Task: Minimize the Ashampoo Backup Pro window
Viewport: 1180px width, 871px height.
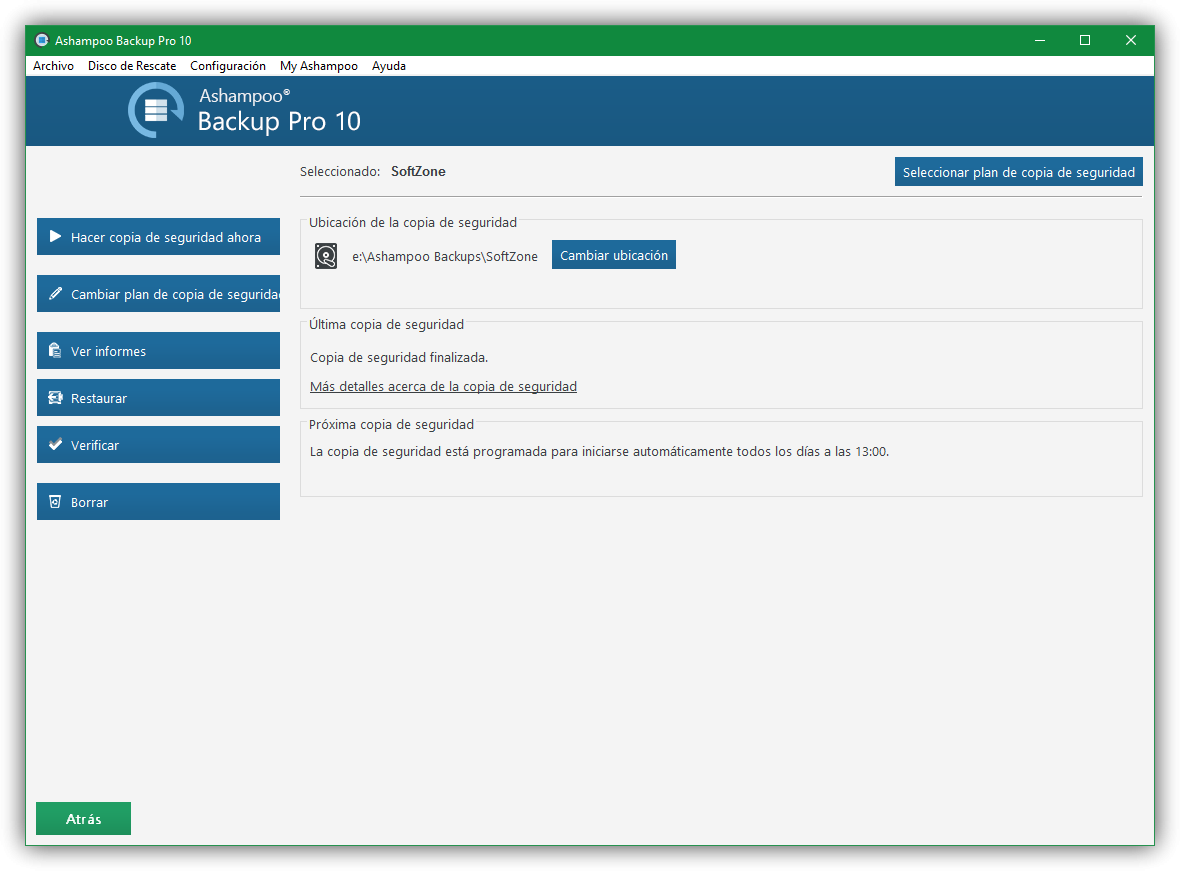Action: point(1040,40)
